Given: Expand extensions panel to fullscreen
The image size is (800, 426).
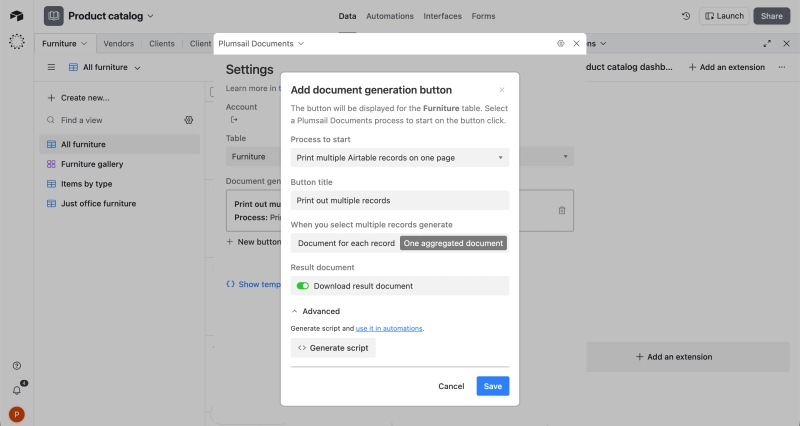Looking at the screenshot, I should (767, 43).
